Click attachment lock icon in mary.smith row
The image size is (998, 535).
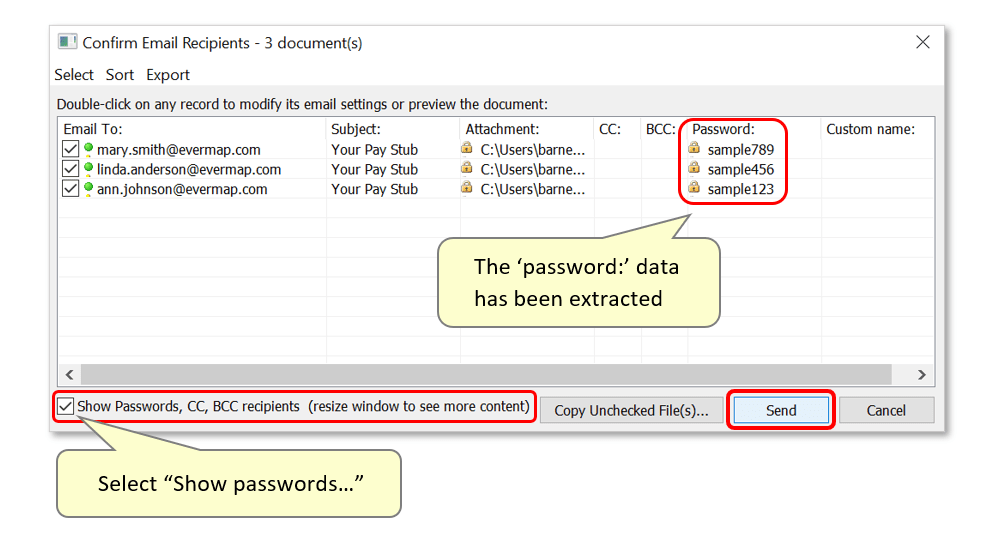click(467, 148)
